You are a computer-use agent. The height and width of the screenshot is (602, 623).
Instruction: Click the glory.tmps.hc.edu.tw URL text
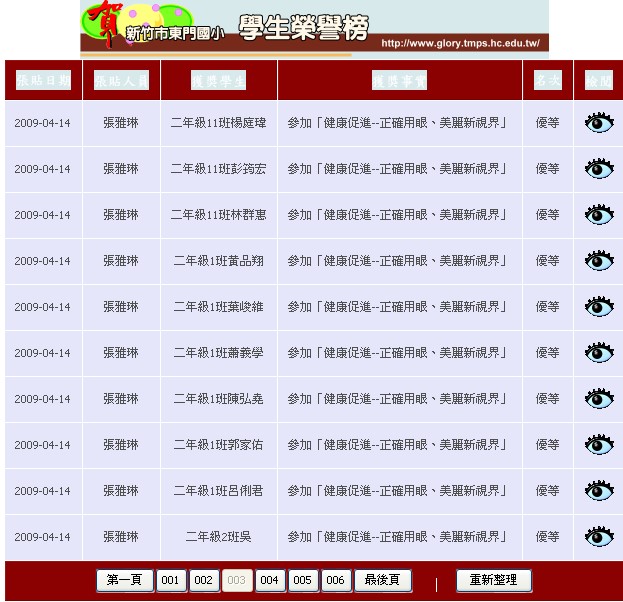pos(460,43)
